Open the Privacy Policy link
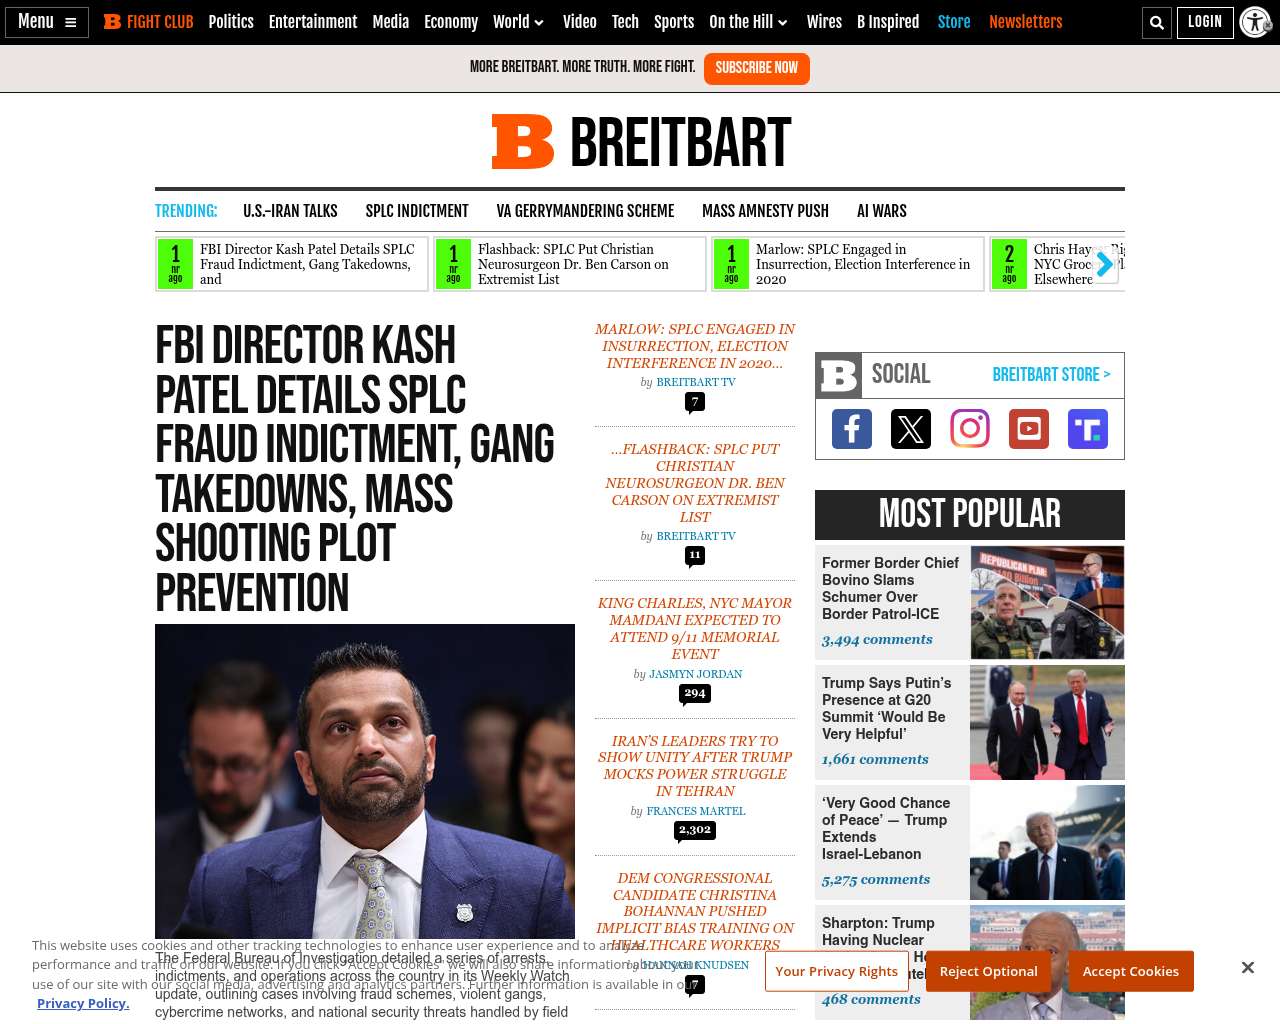The image size is (1280, 1024). pos(83,1003)
